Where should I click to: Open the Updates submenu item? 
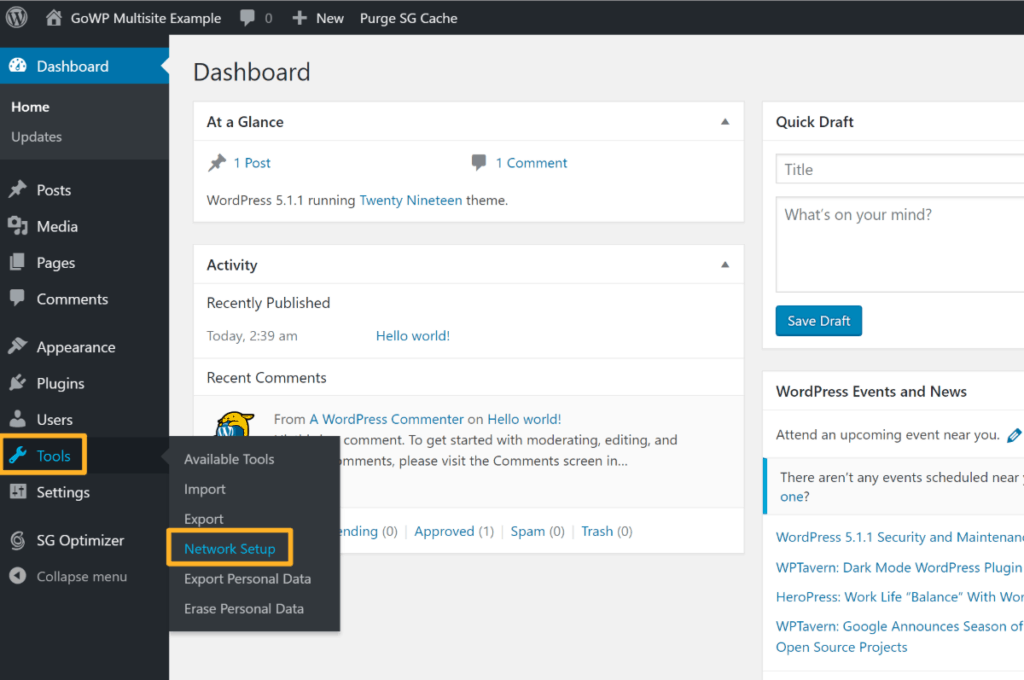pos(37,137)
